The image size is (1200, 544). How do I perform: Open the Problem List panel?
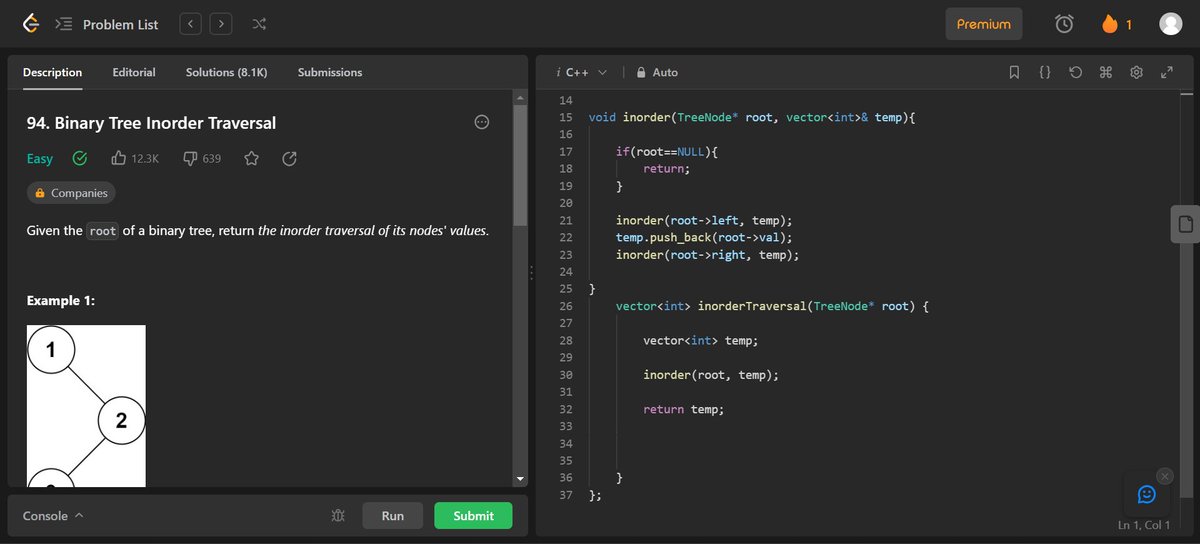107,24
